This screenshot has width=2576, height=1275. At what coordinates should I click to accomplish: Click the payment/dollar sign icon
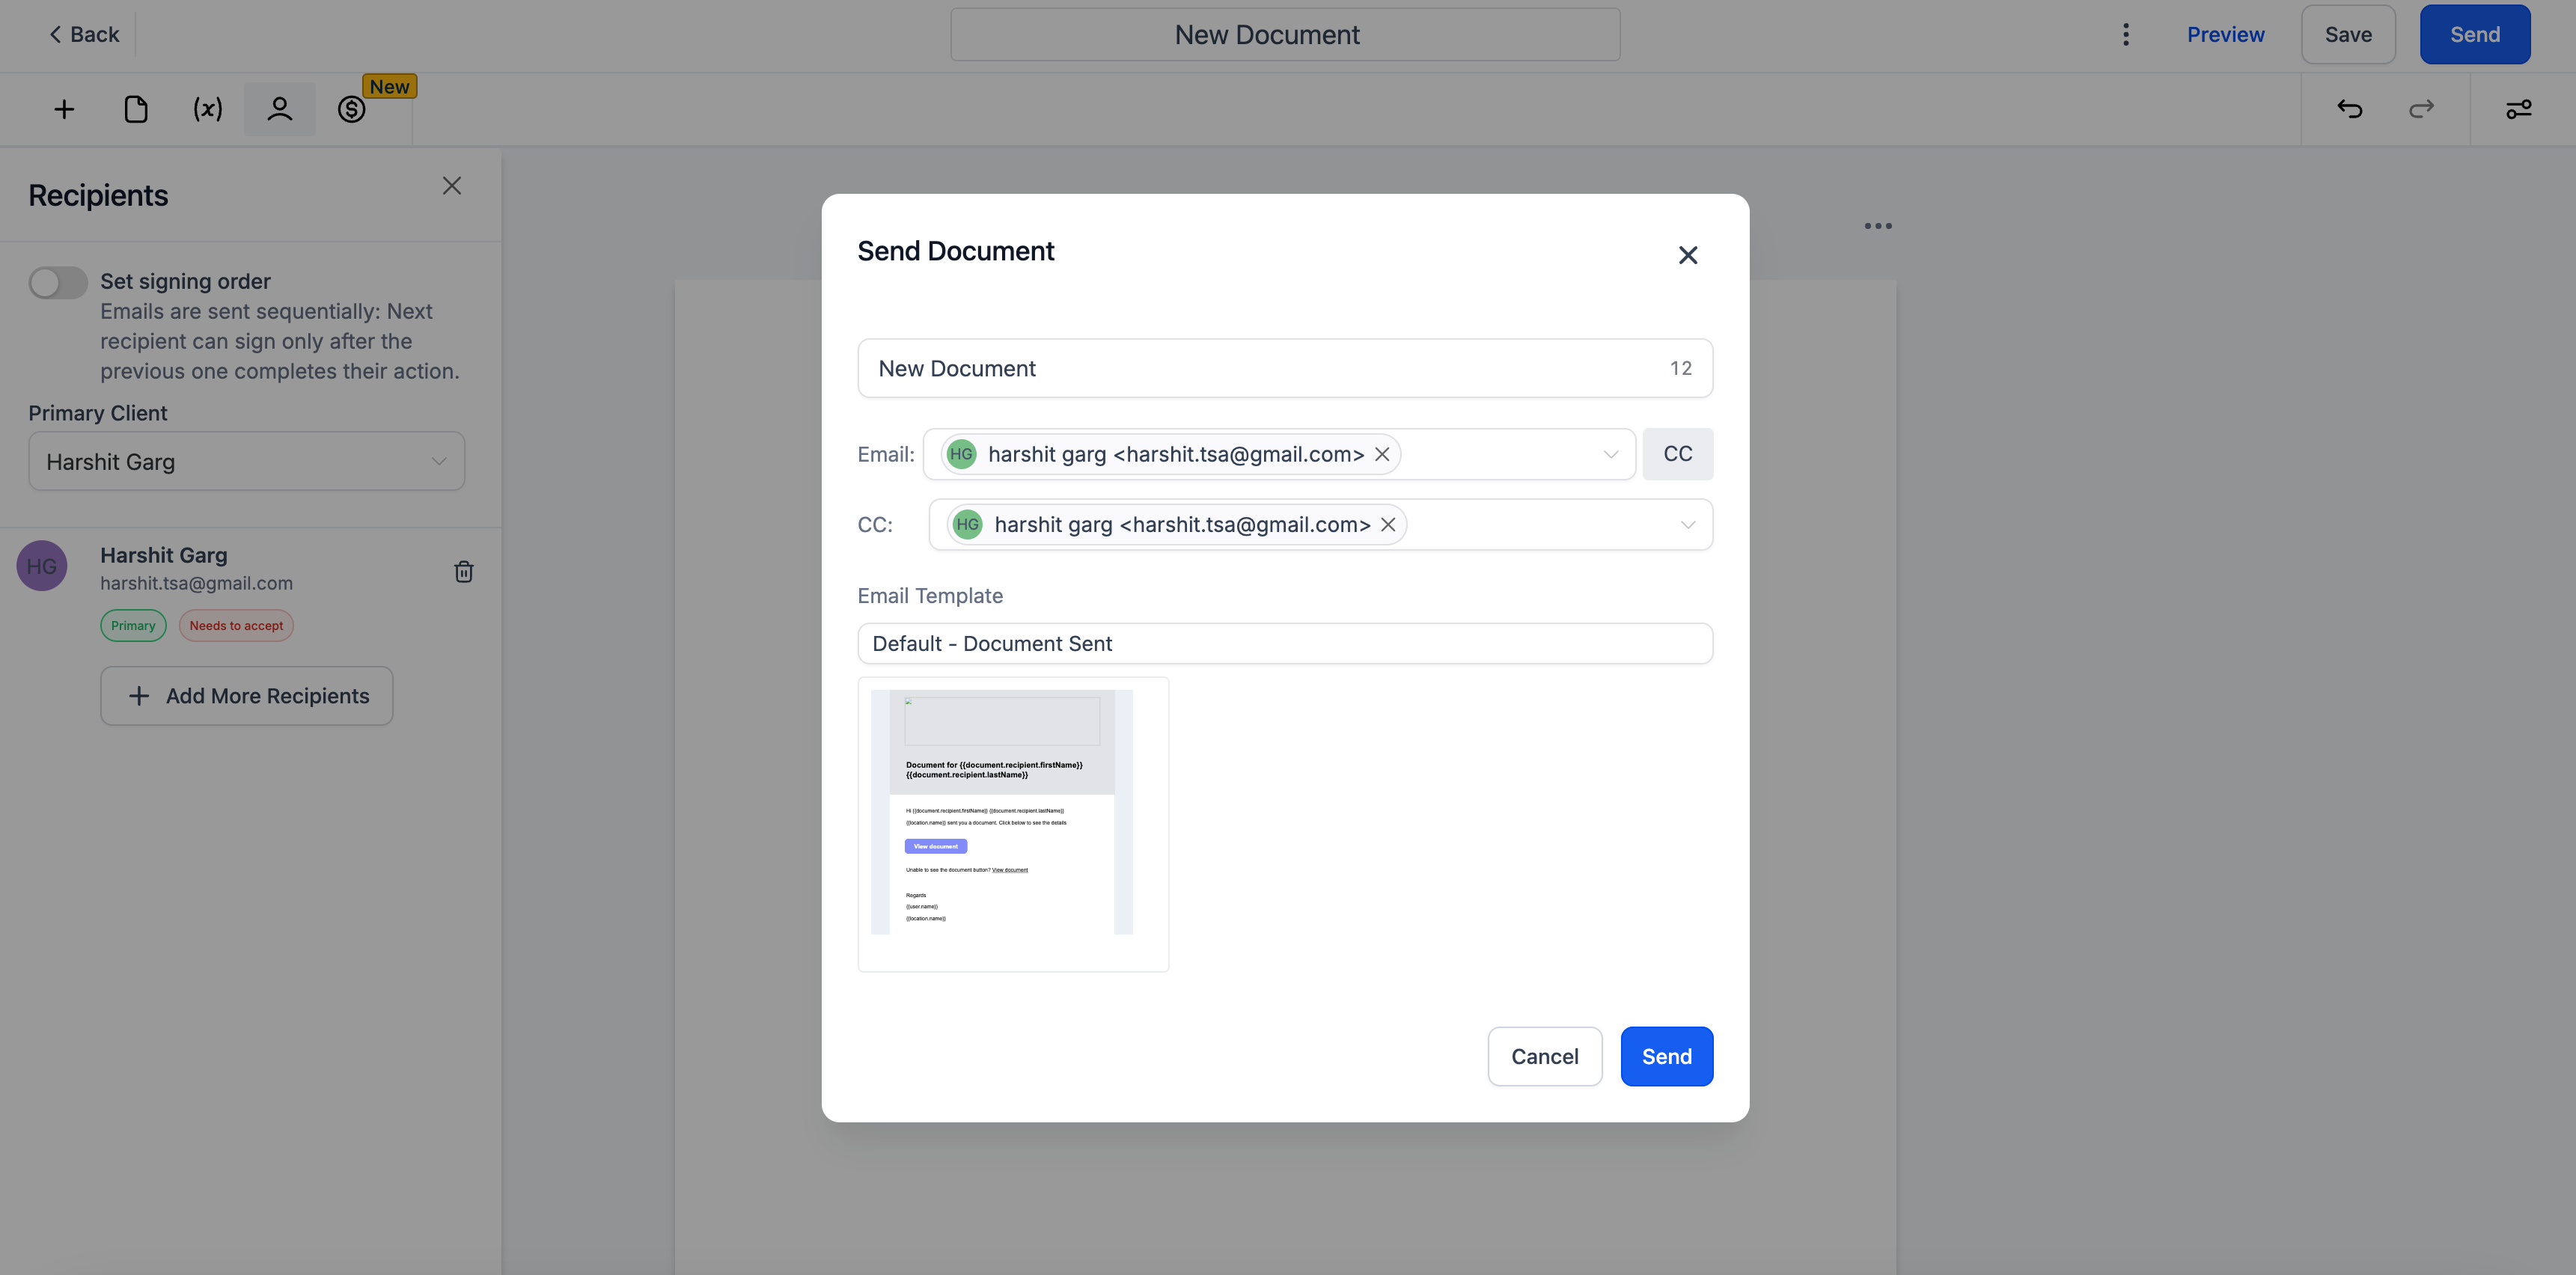[352, 108]
